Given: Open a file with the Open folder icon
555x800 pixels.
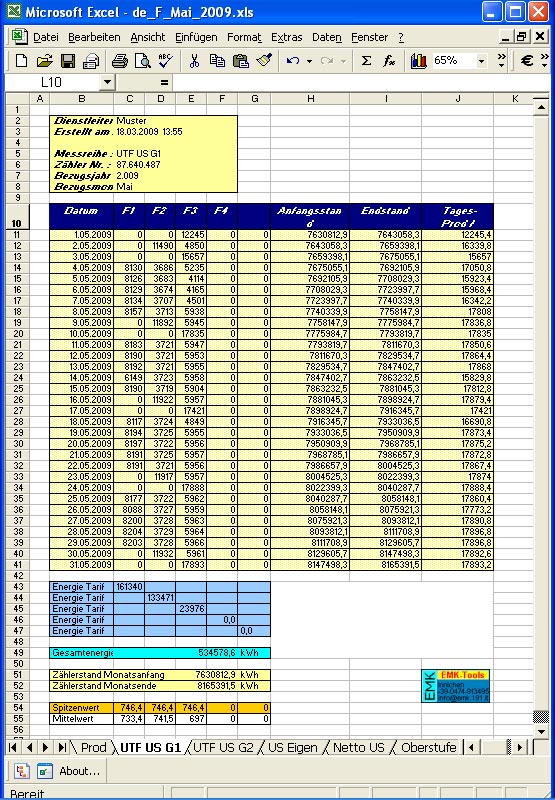Looking at the screenshot, I should [45, 61].
